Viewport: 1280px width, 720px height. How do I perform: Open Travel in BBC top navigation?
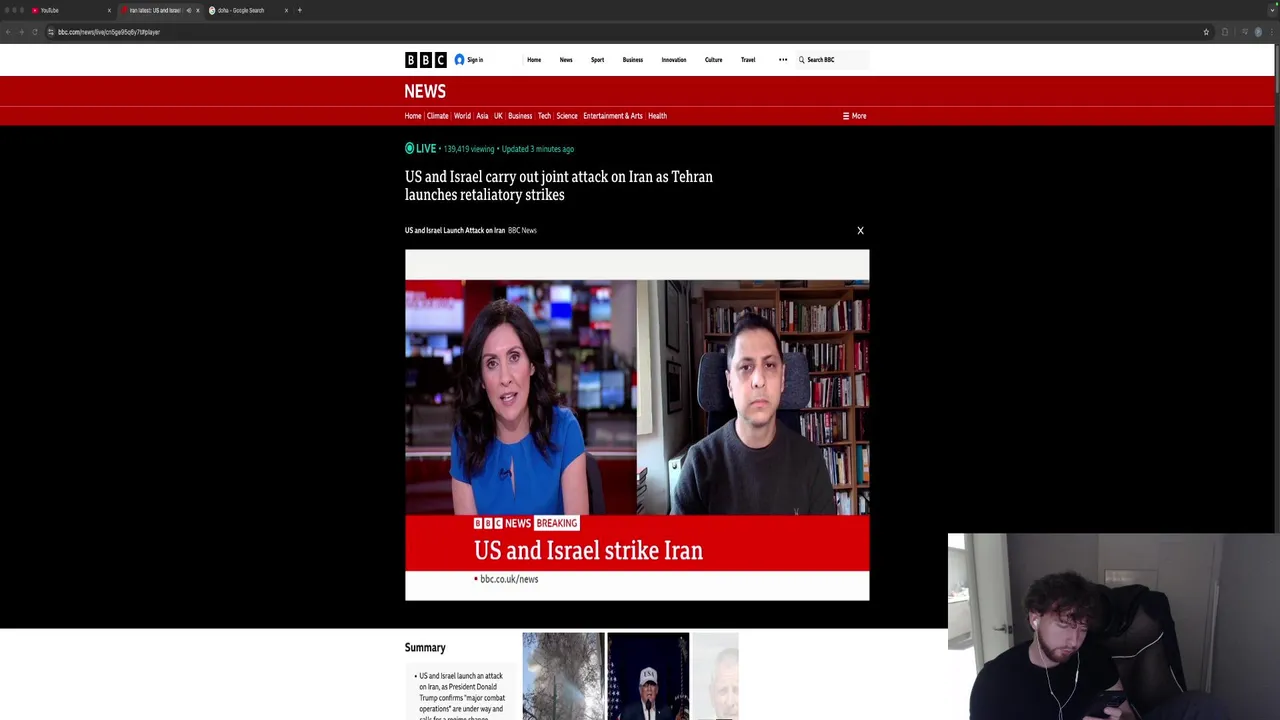[x=748, y=60]
